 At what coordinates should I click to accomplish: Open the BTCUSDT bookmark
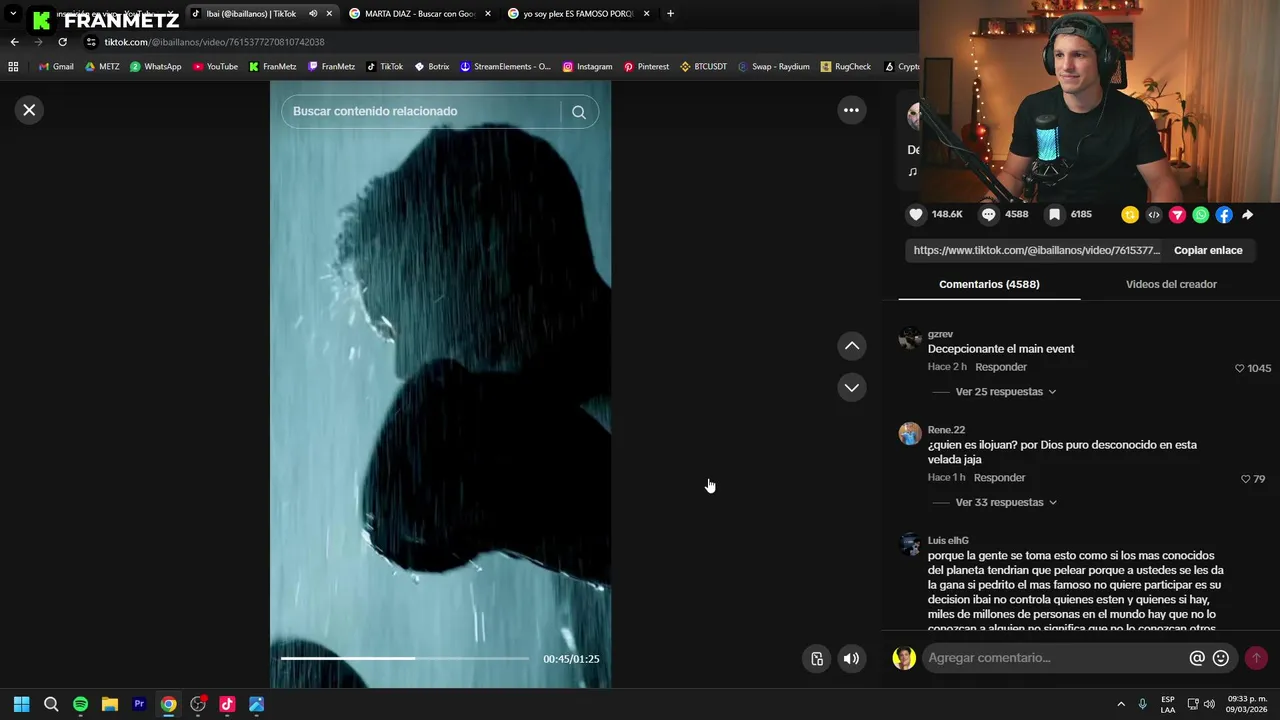[x=703, y=67]
